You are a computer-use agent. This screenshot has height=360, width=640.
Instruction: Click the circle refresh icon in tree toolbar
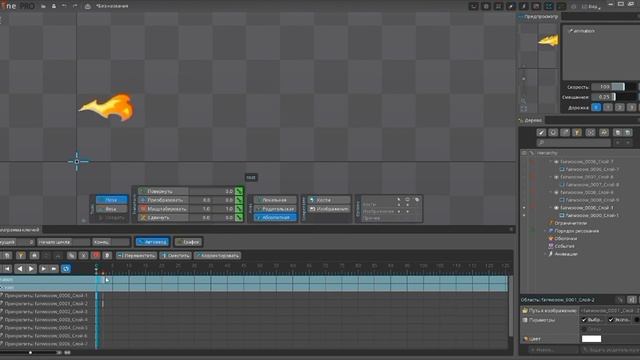(x=553, y=132)
